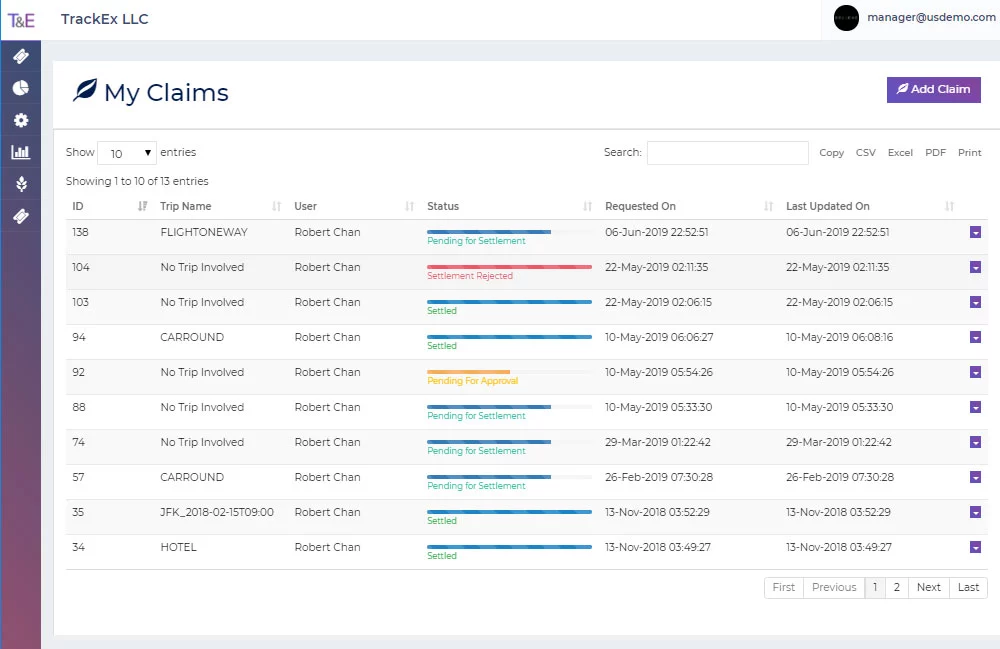Open the bottom ticket icon in the sidebar
1000x649 pixels.
coord(21,216)
